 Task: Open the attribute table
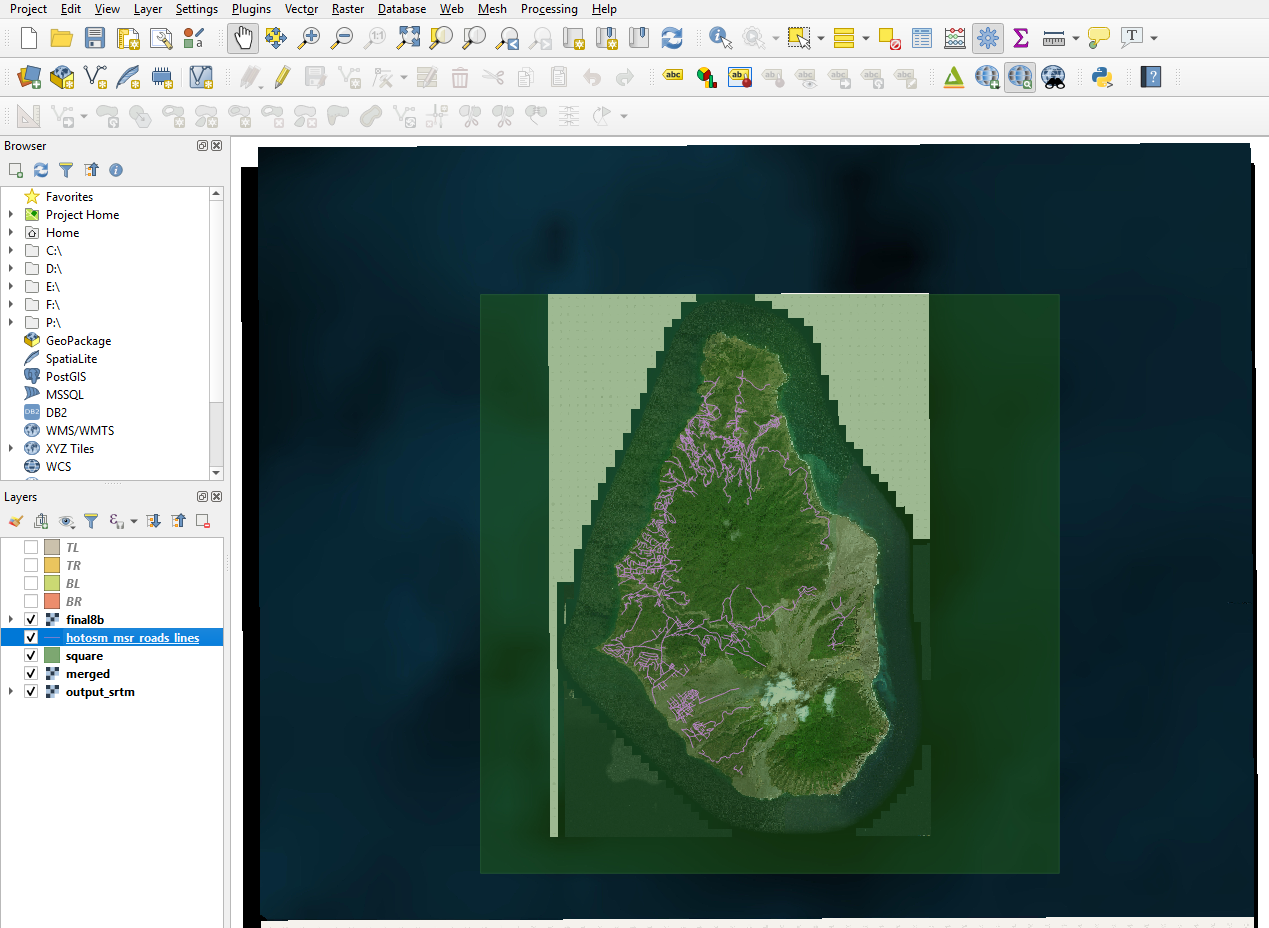pos(922,38)
